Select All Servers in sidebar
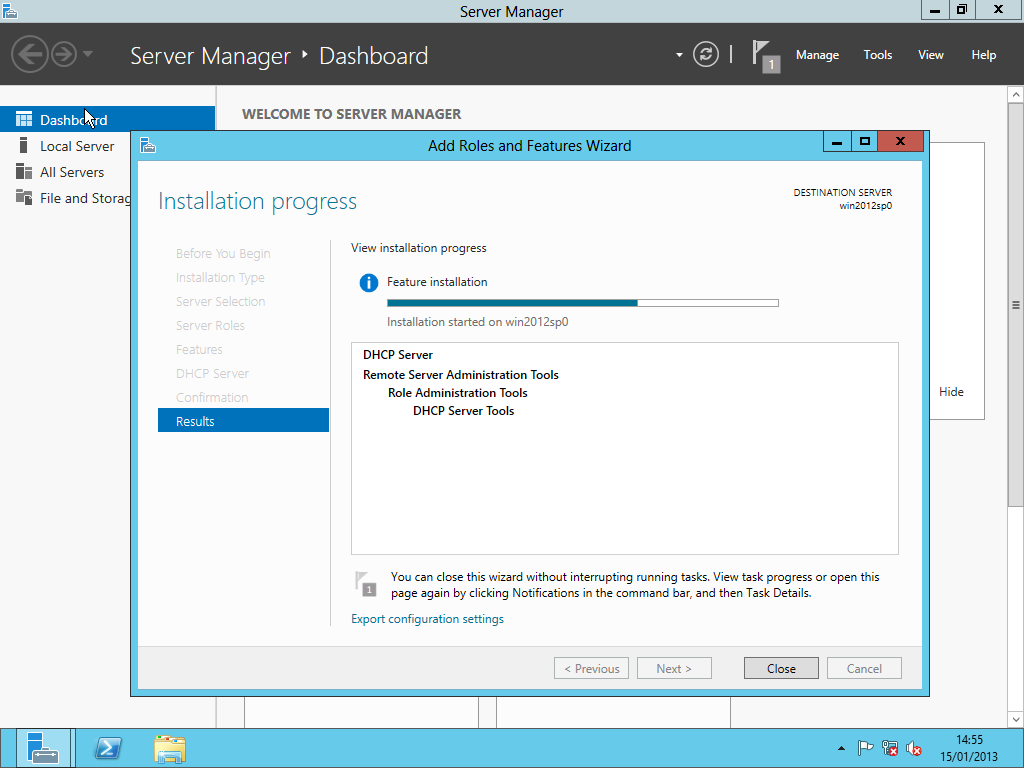The image size is (1024, 768). [72, 172]
